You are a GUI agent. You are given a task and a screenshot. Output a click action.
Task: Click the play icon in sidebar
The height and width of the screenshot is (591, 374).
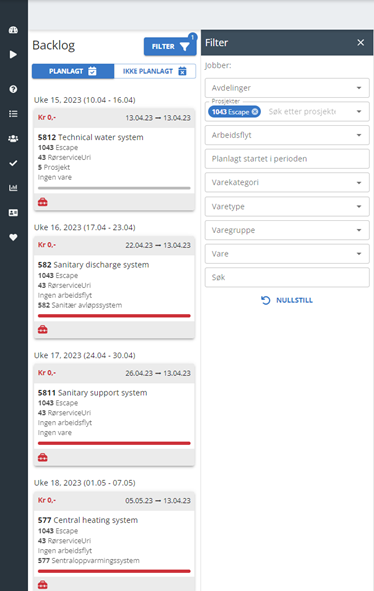pyautogui.click(x=13, y=54)
